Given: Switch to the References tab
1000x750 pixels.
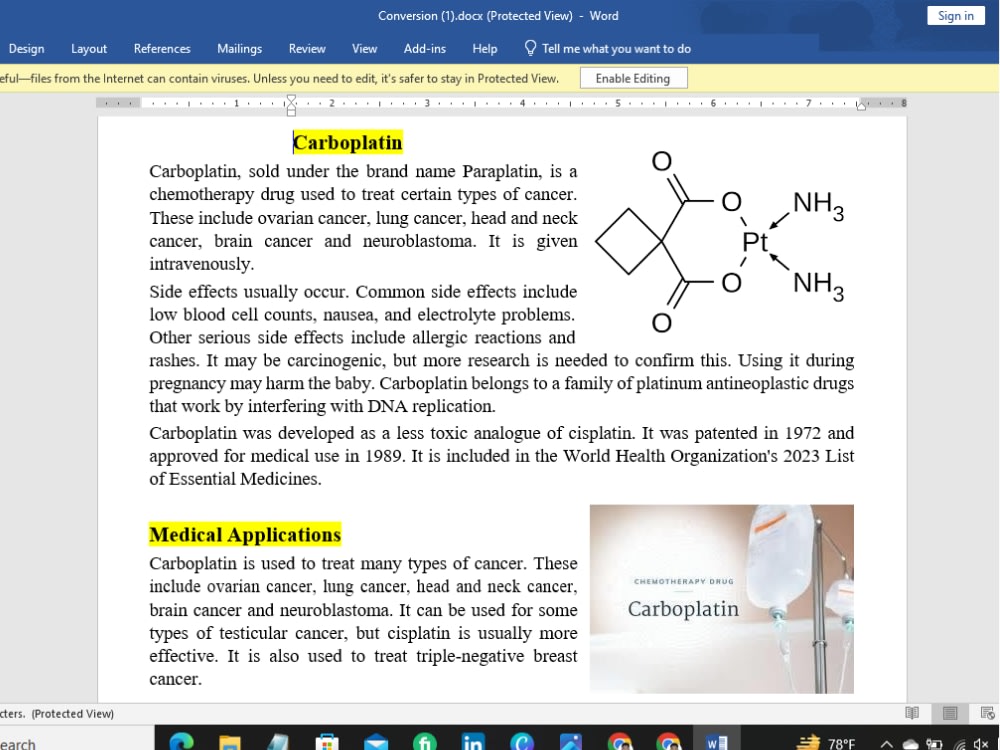Looking at the screenshot, I should [x=162, y=48].
